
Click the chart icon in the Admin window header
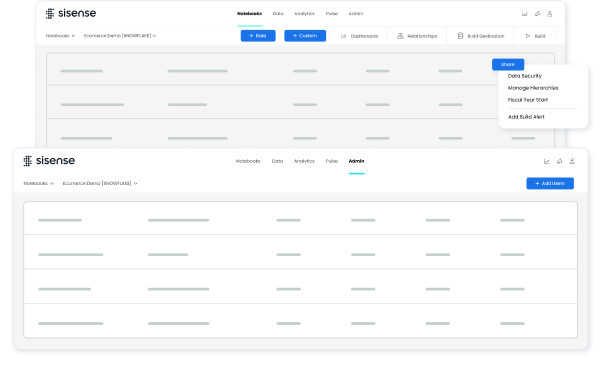[547, 161]
